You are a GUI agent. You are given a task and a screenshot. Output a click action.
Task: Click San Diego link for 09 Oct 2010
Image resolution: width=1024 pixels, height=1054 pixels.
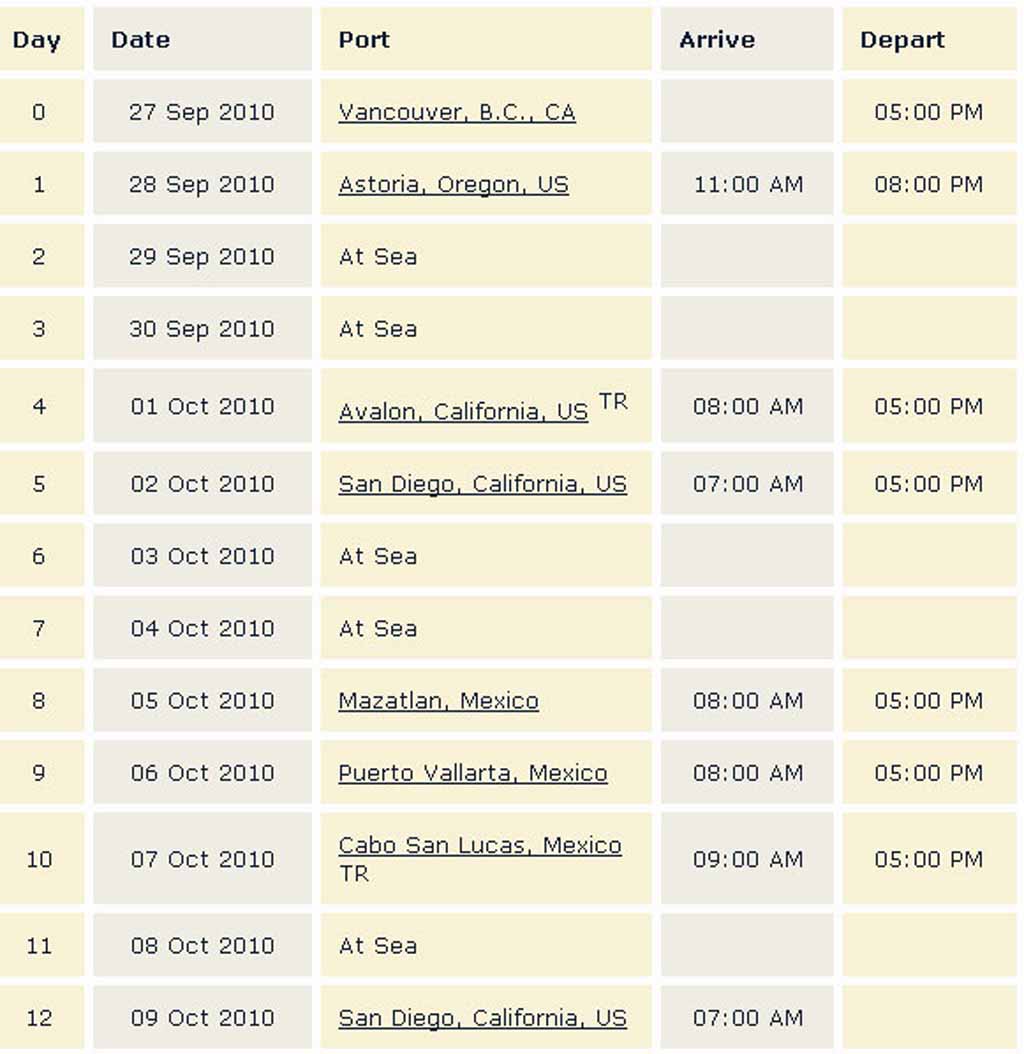[483, 1018]
